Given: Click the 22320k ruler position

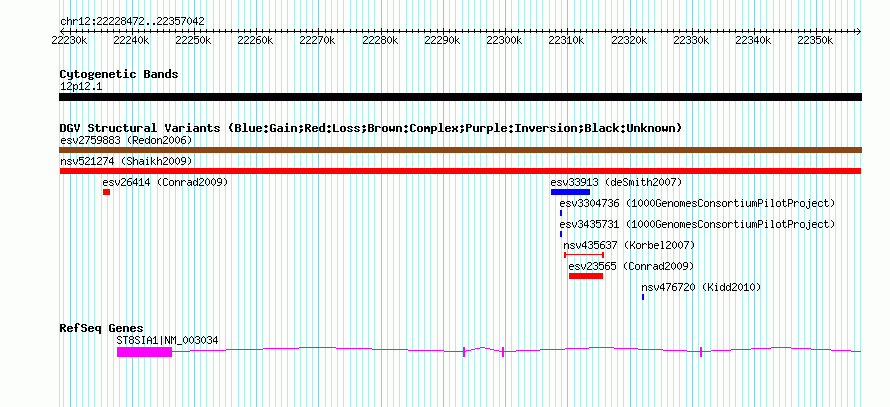Looking at the screenshot, I should coord(629,40).
